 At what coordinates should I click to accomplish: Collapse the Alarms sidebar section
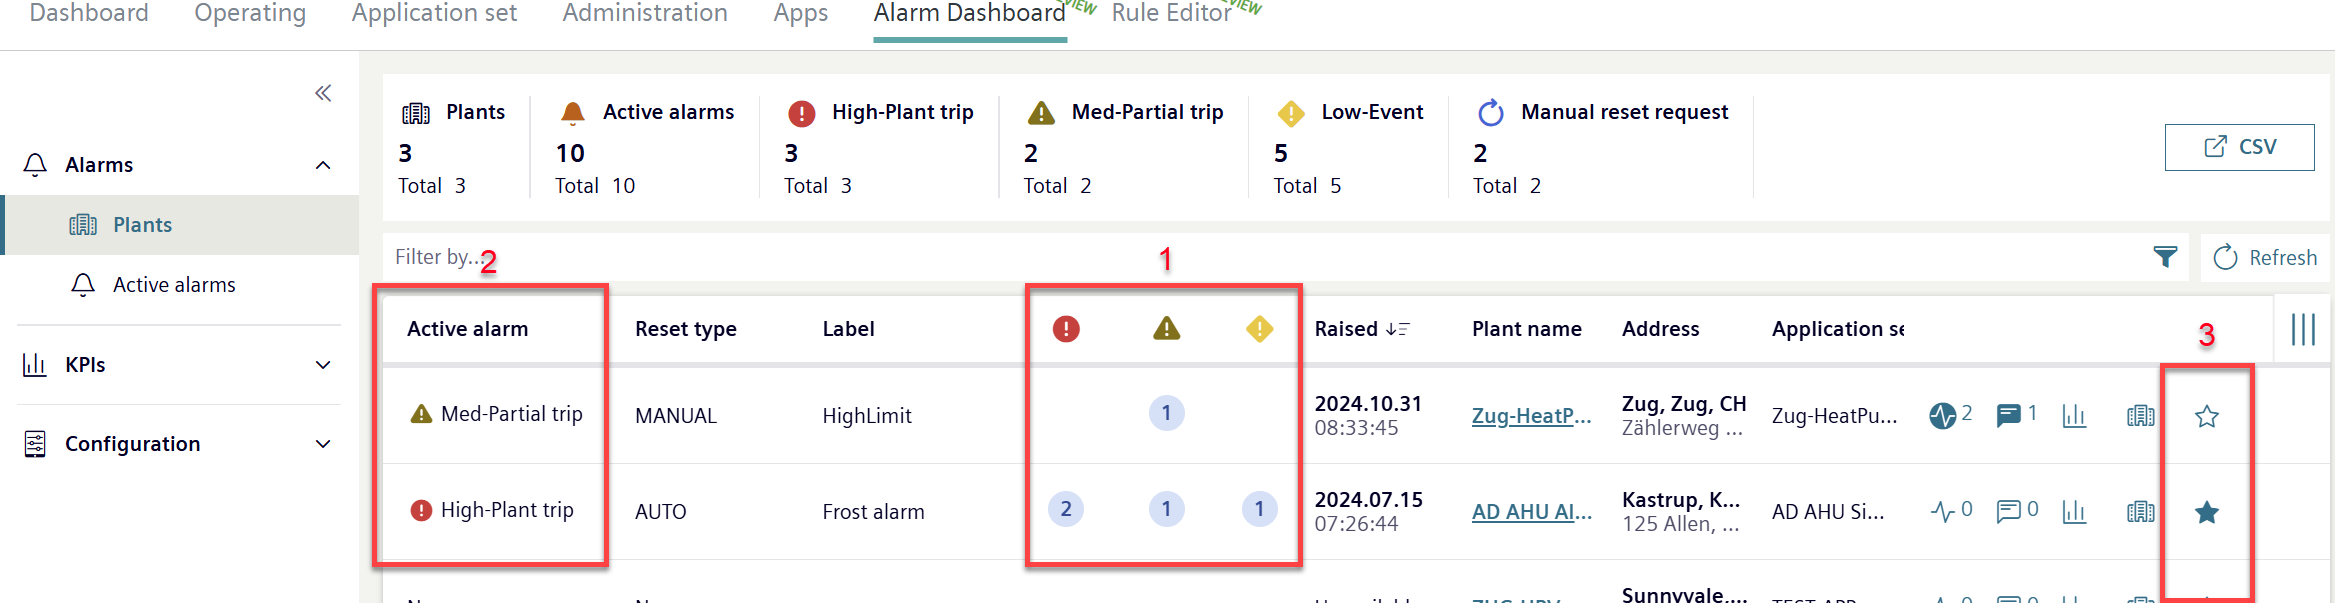click(323, 165)
